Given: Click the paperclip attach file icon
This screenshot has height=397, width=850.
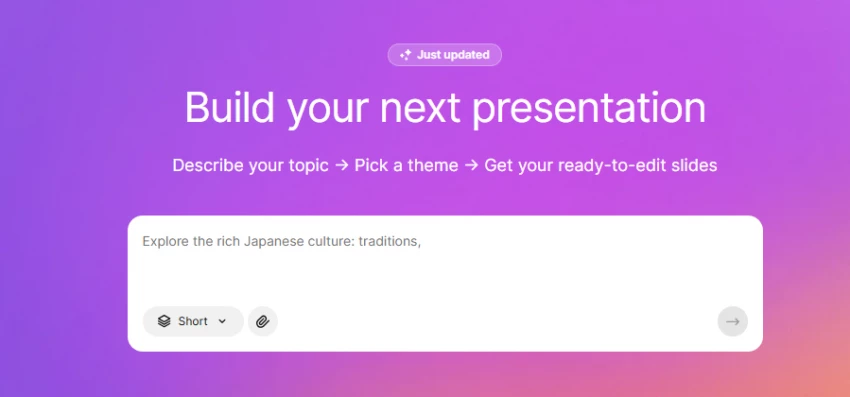Looking at the screenshot, I should [263, 322].
